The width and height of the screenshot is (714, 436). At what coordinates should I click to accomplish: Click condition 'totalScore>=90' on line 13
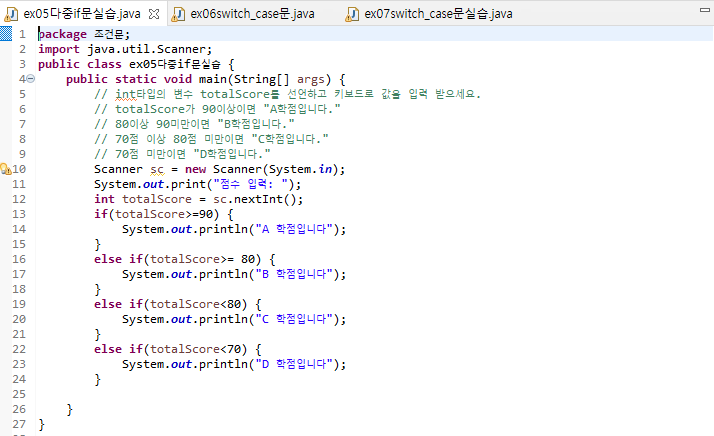[x=164, y=214]
